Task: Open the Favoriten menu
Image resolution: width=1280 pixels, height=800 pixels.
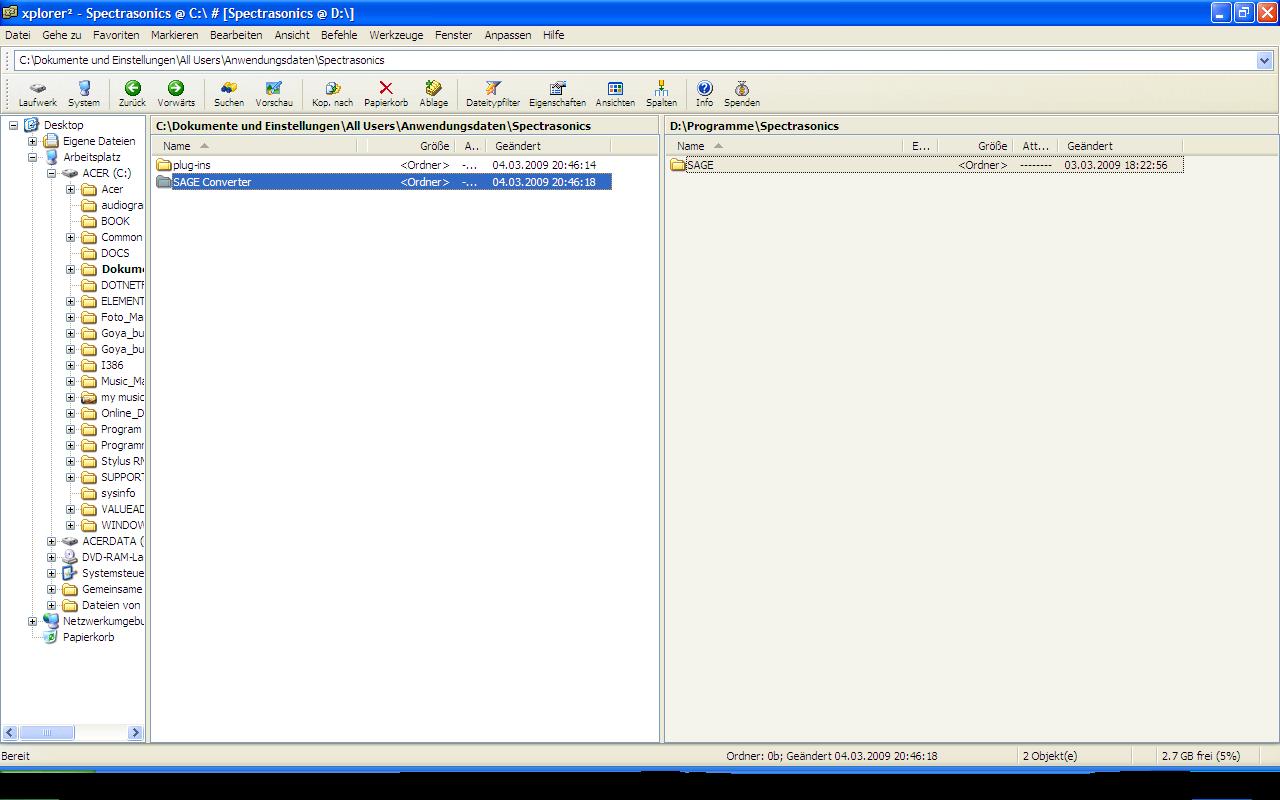Action: pos(116,35)
